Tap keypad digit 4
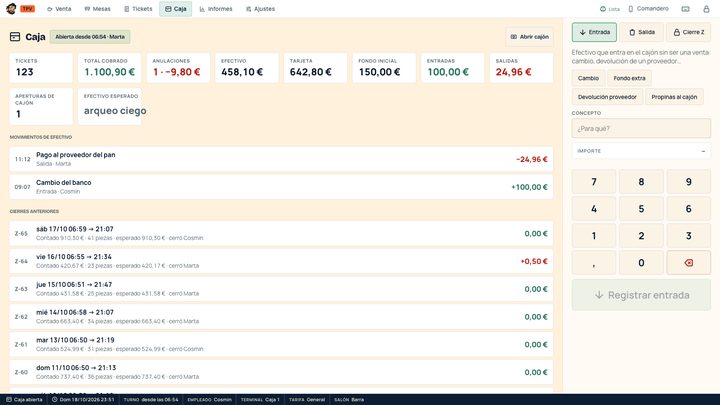This screenshot has height=405, width=720. 594,209
